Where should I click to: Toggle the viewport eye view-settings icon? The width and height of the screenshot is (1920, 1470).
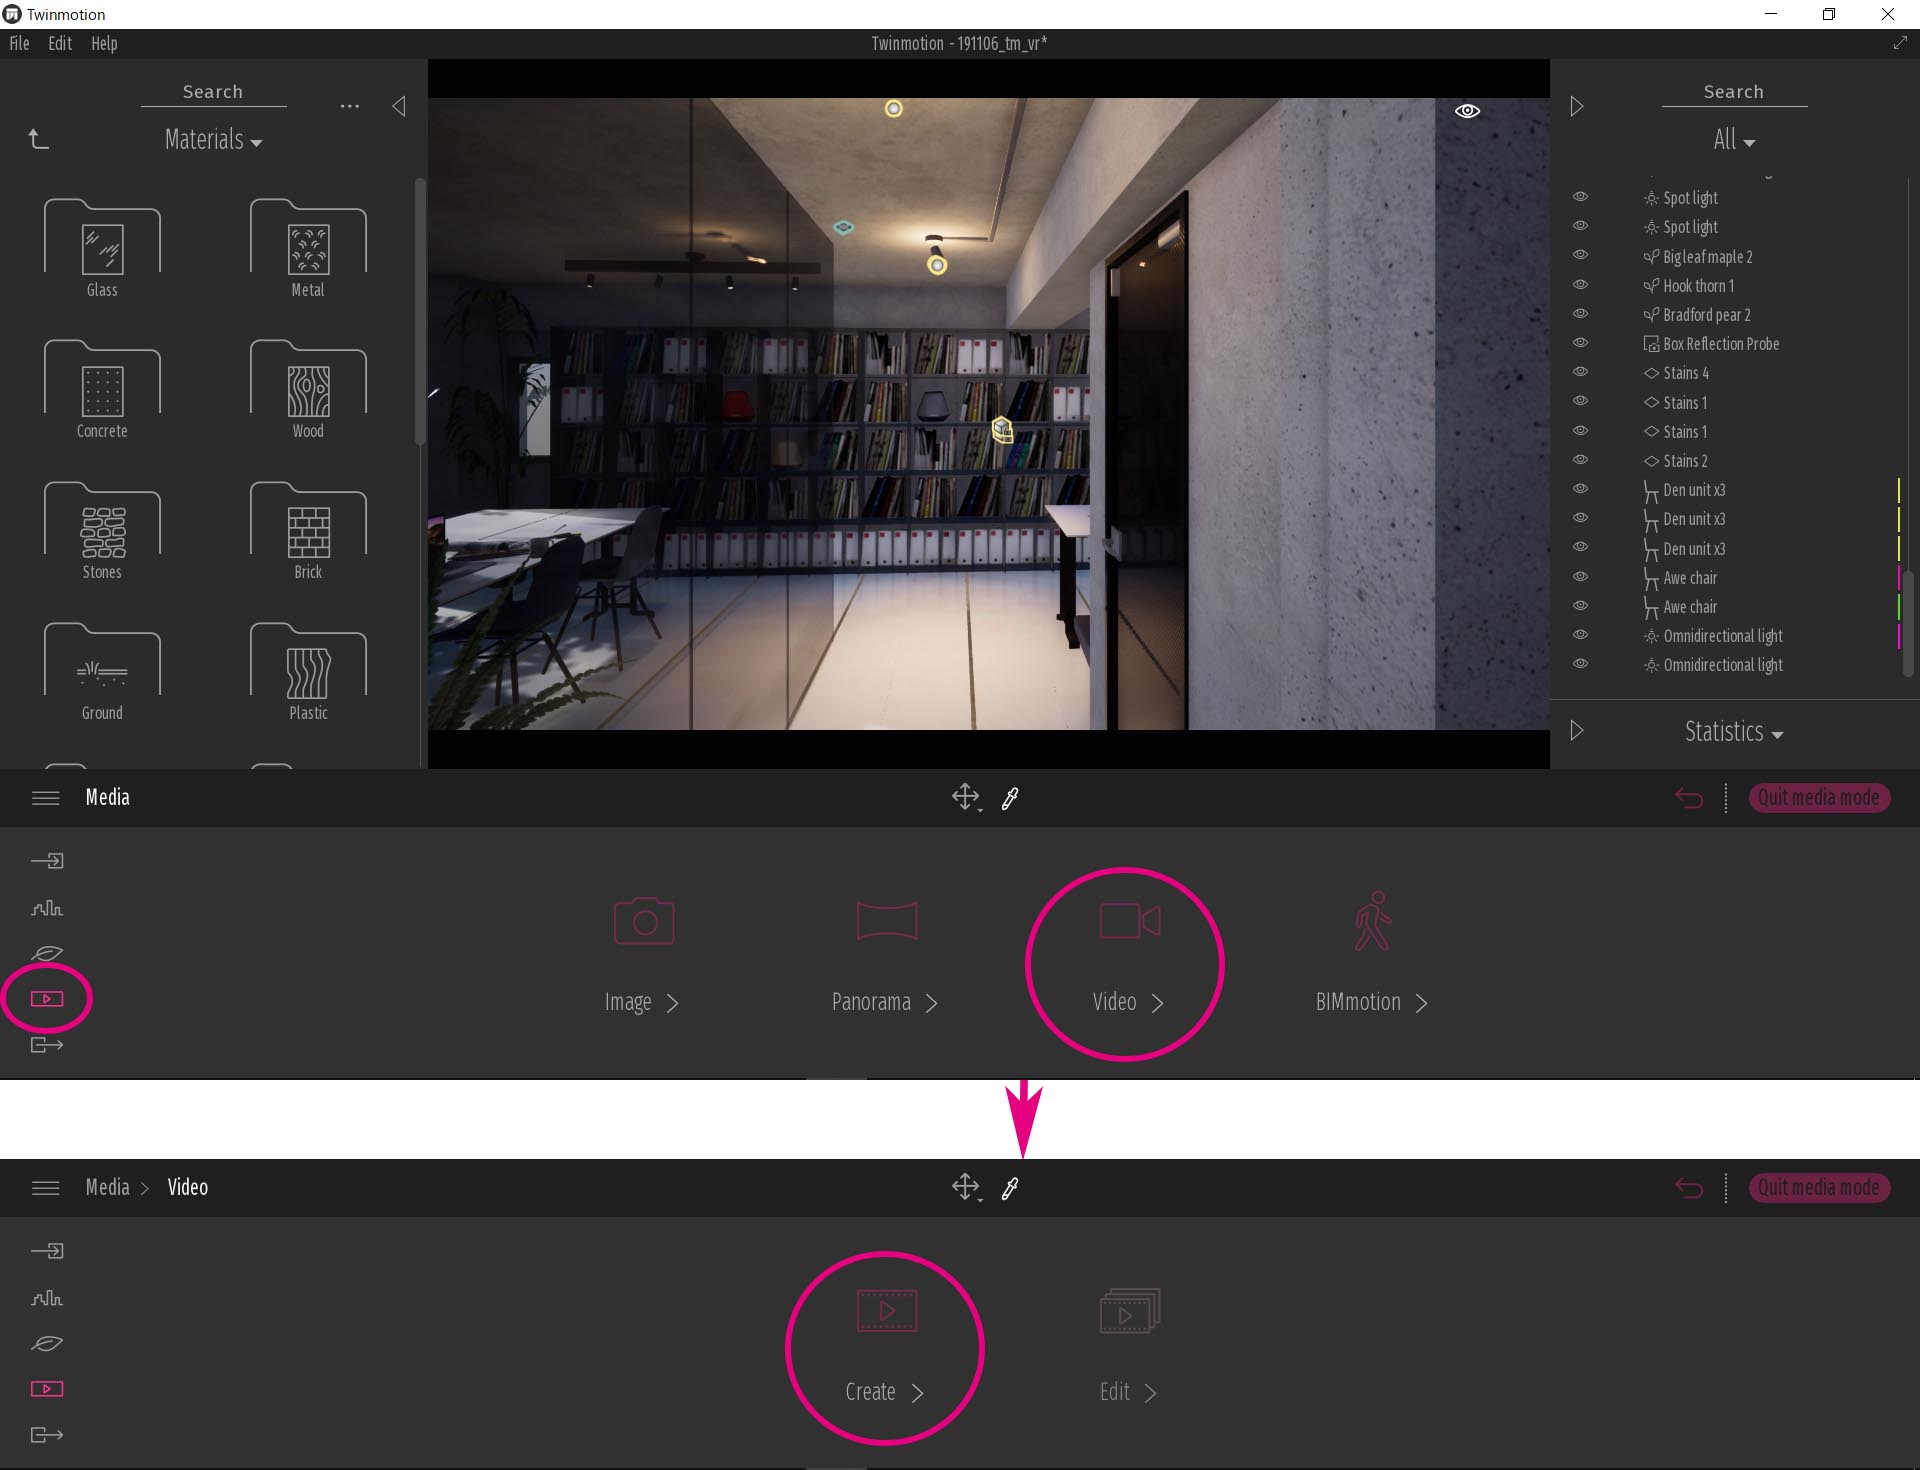point(1467,111)
